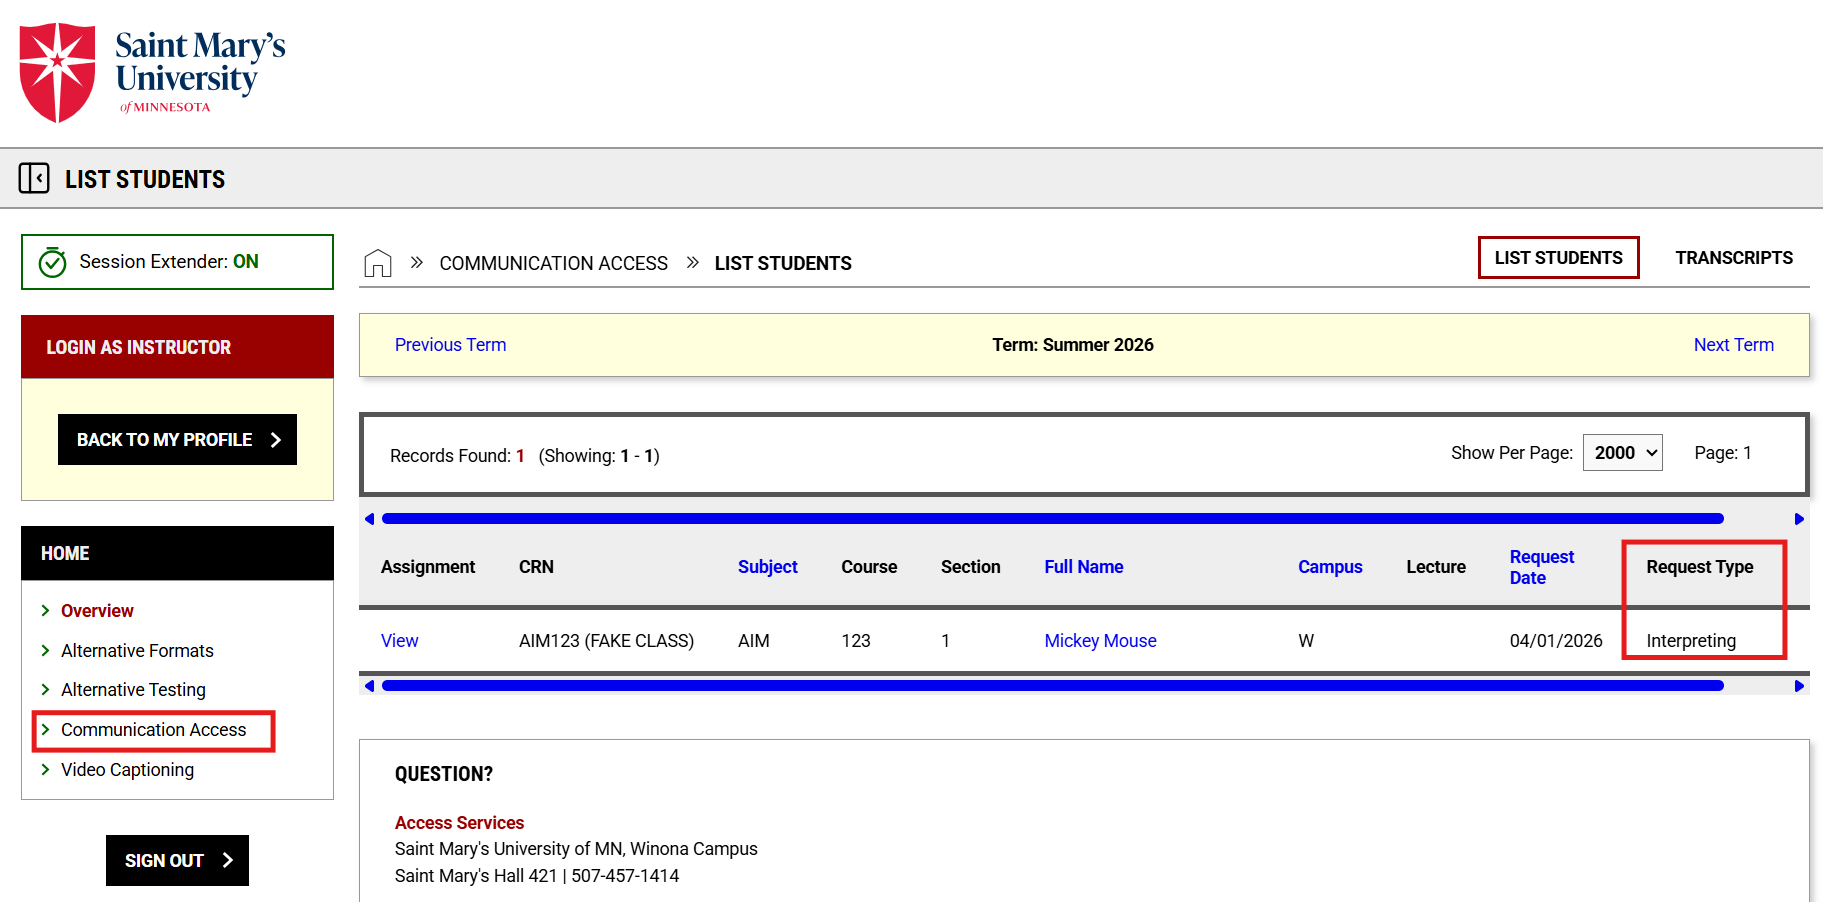1823x902 pixels.
Task: Click the COMMUNICATION ACCESS breadcrumb
Action: 553,263
